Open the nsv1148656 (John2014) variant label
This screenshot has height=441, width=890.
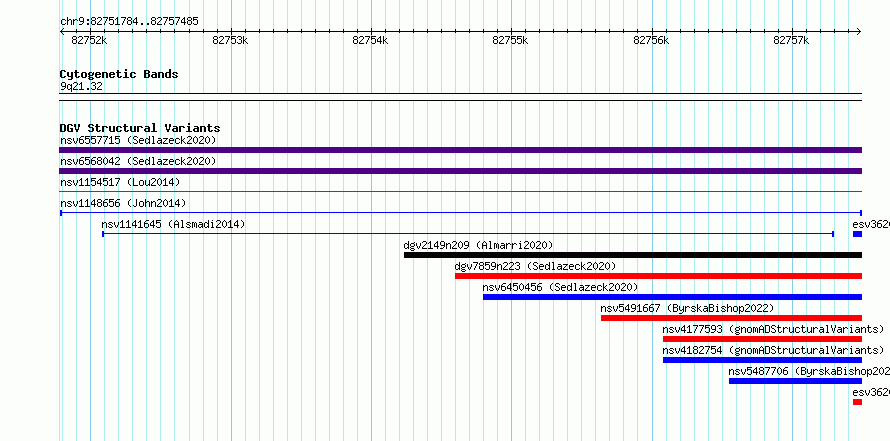[123, 203]
